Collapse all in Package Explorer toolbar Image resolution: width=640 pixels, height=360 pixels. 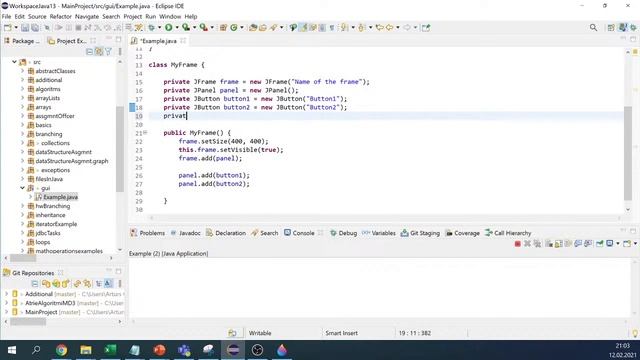tap(89, 51)
